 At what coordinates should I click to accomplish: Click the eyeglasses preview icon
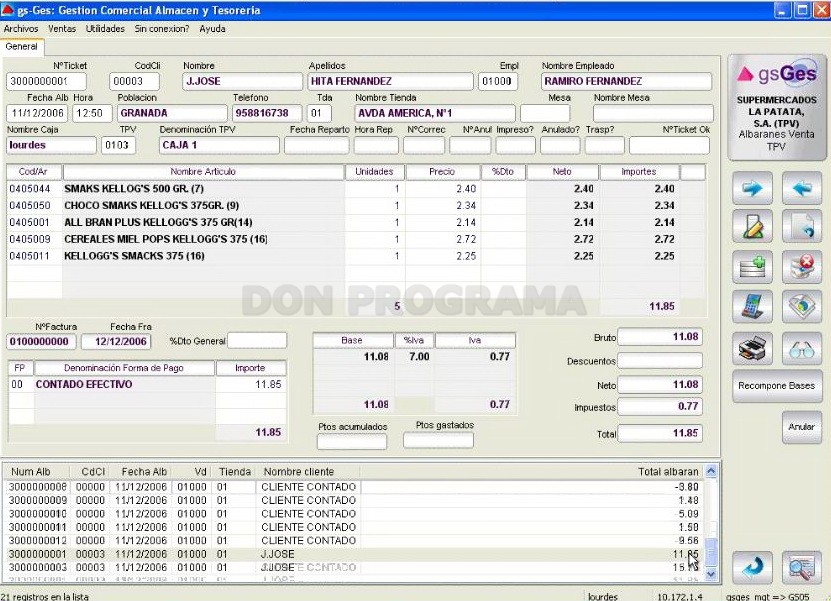(x=802, y=348)
